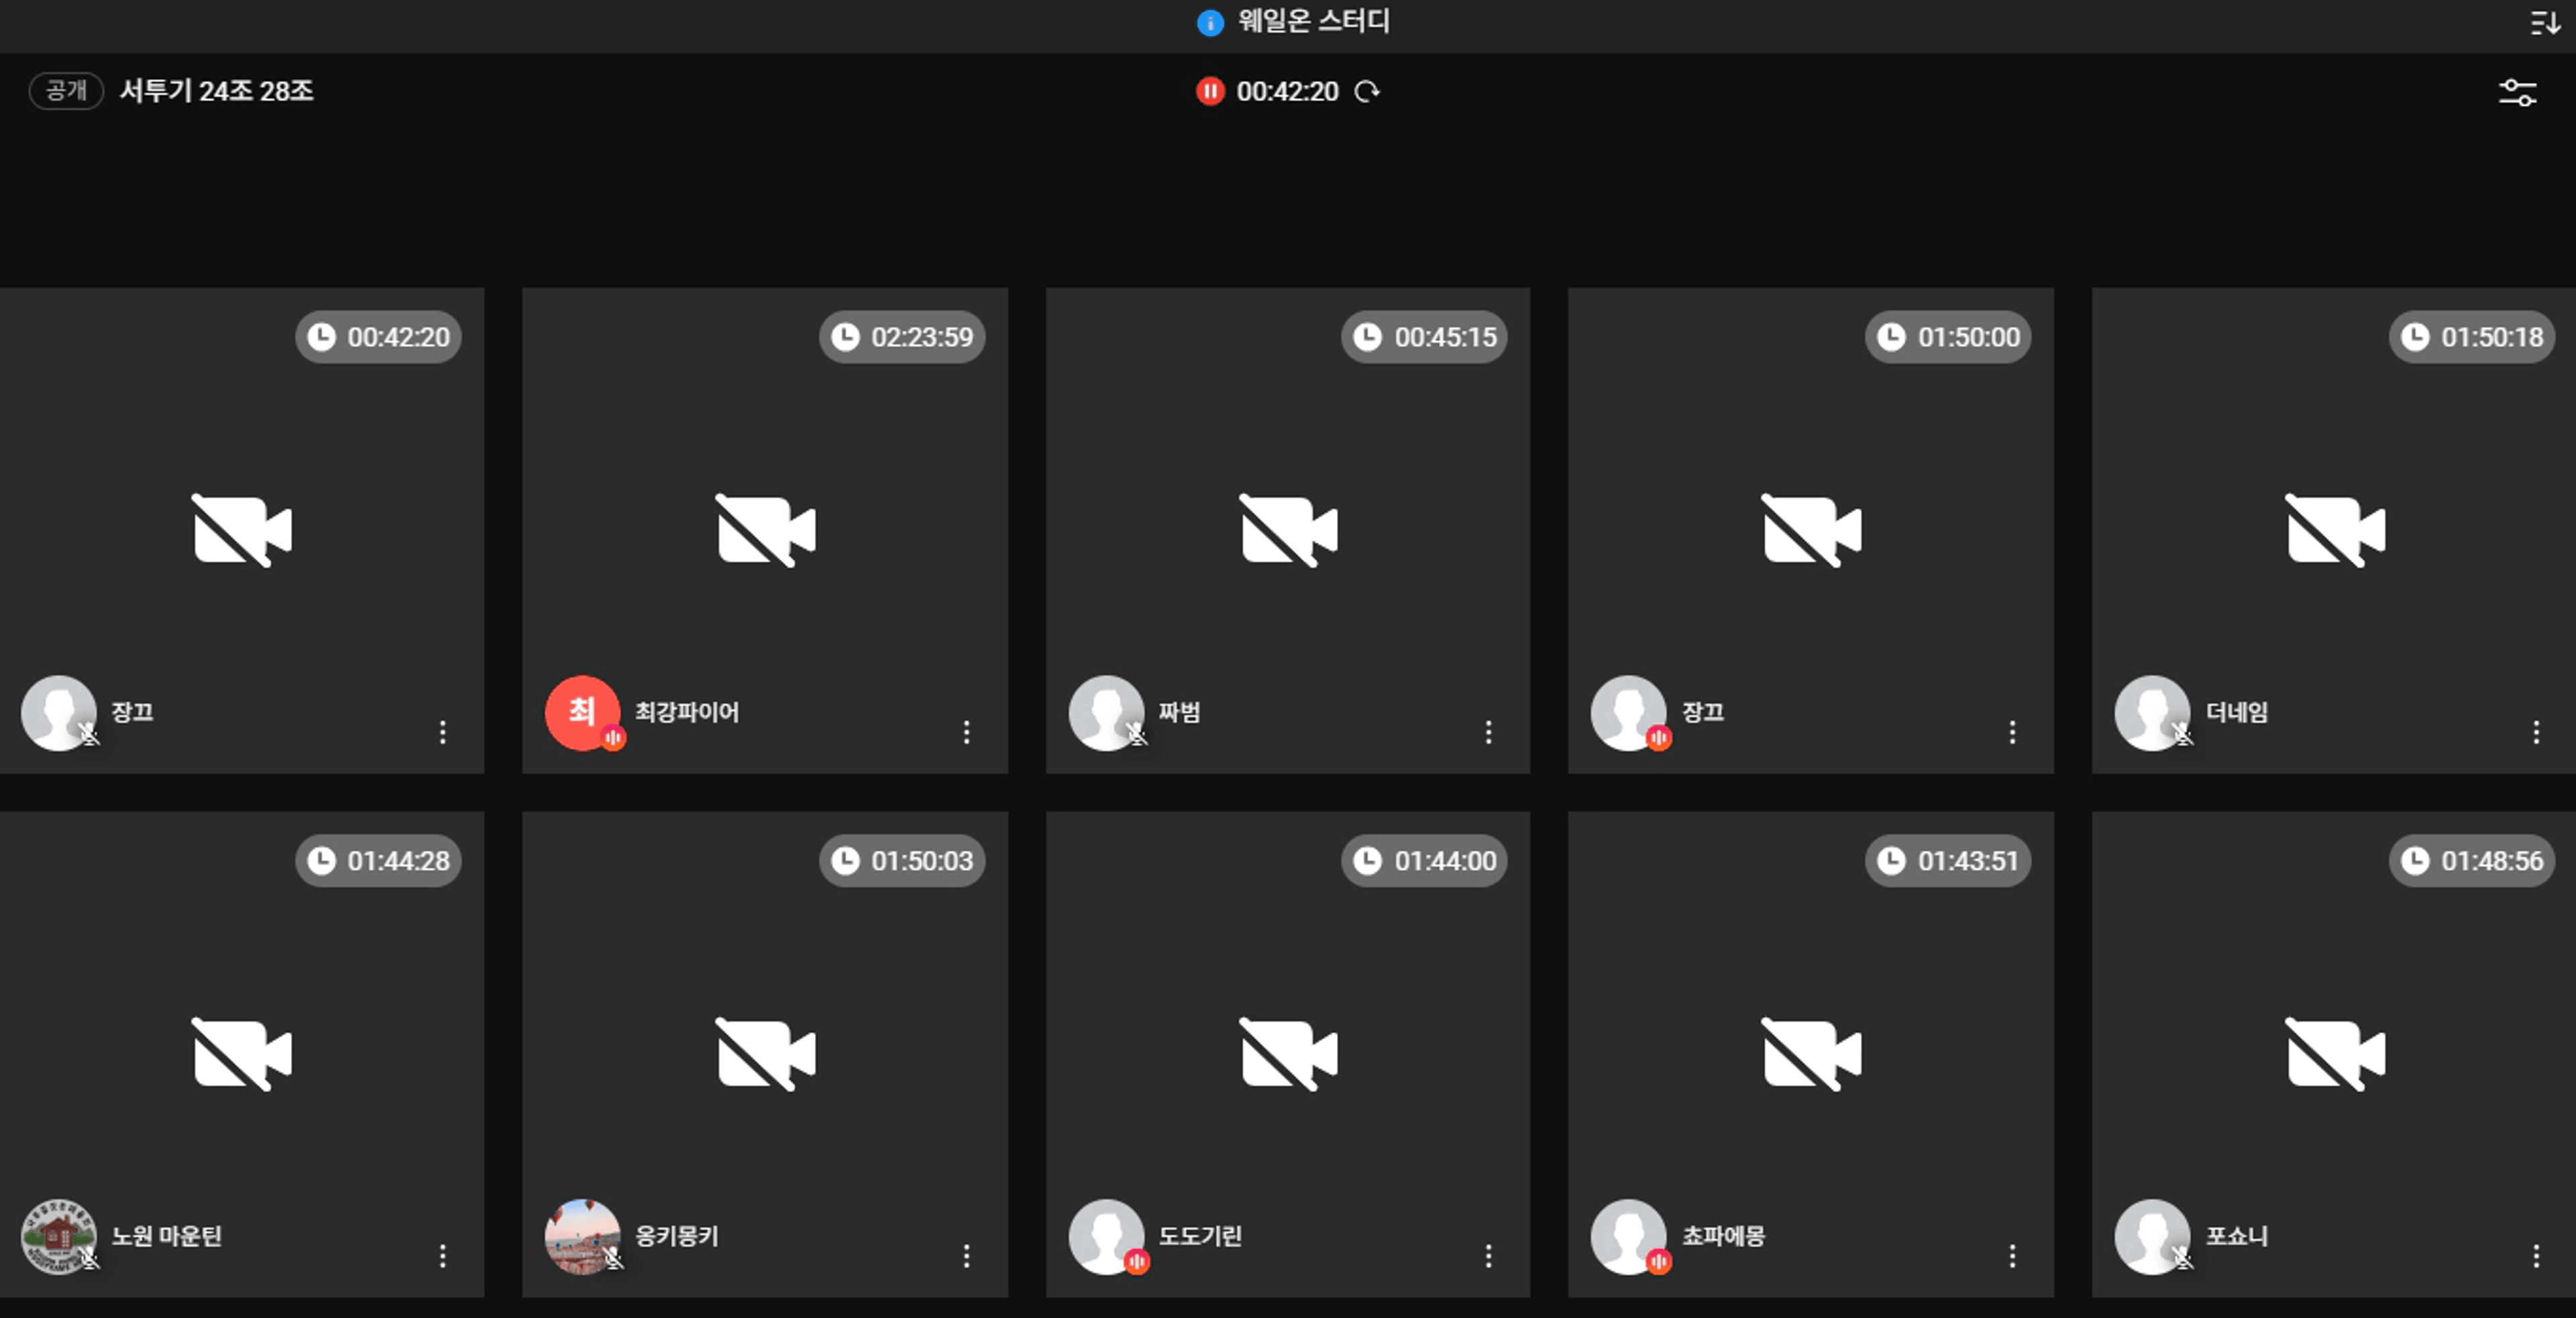Image resolution: width=2576 pixels, height=1318 pixels.
Task: Reset the timer with the refresh icon
Action: point(1367,91)
